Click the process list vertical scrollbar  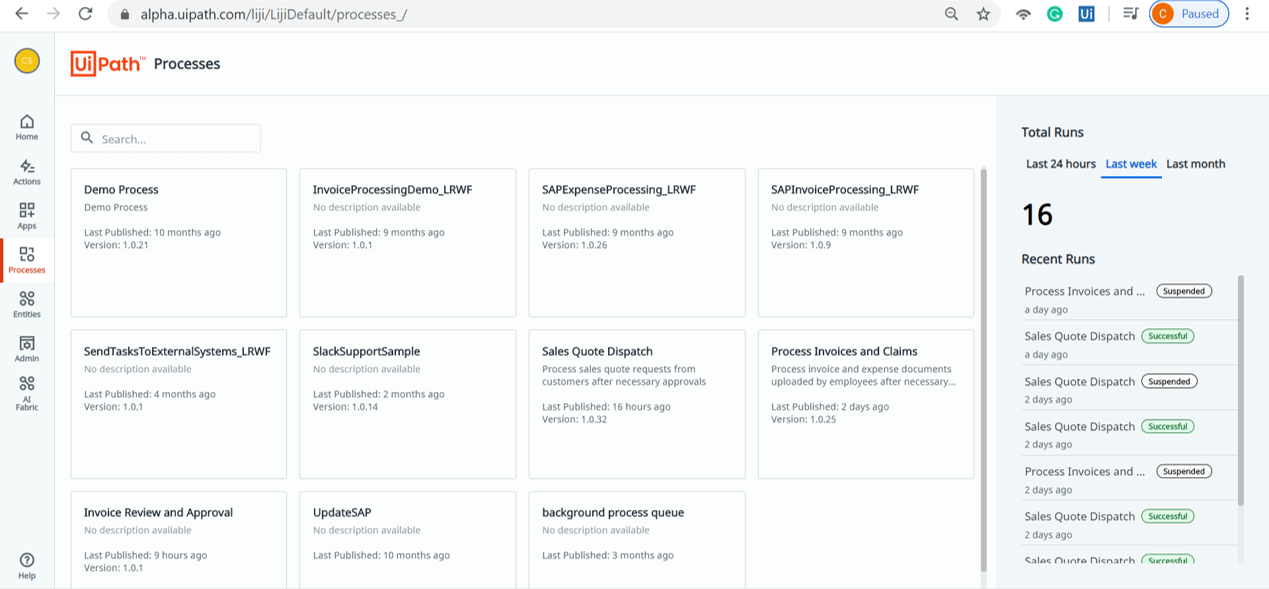[984, 370]
